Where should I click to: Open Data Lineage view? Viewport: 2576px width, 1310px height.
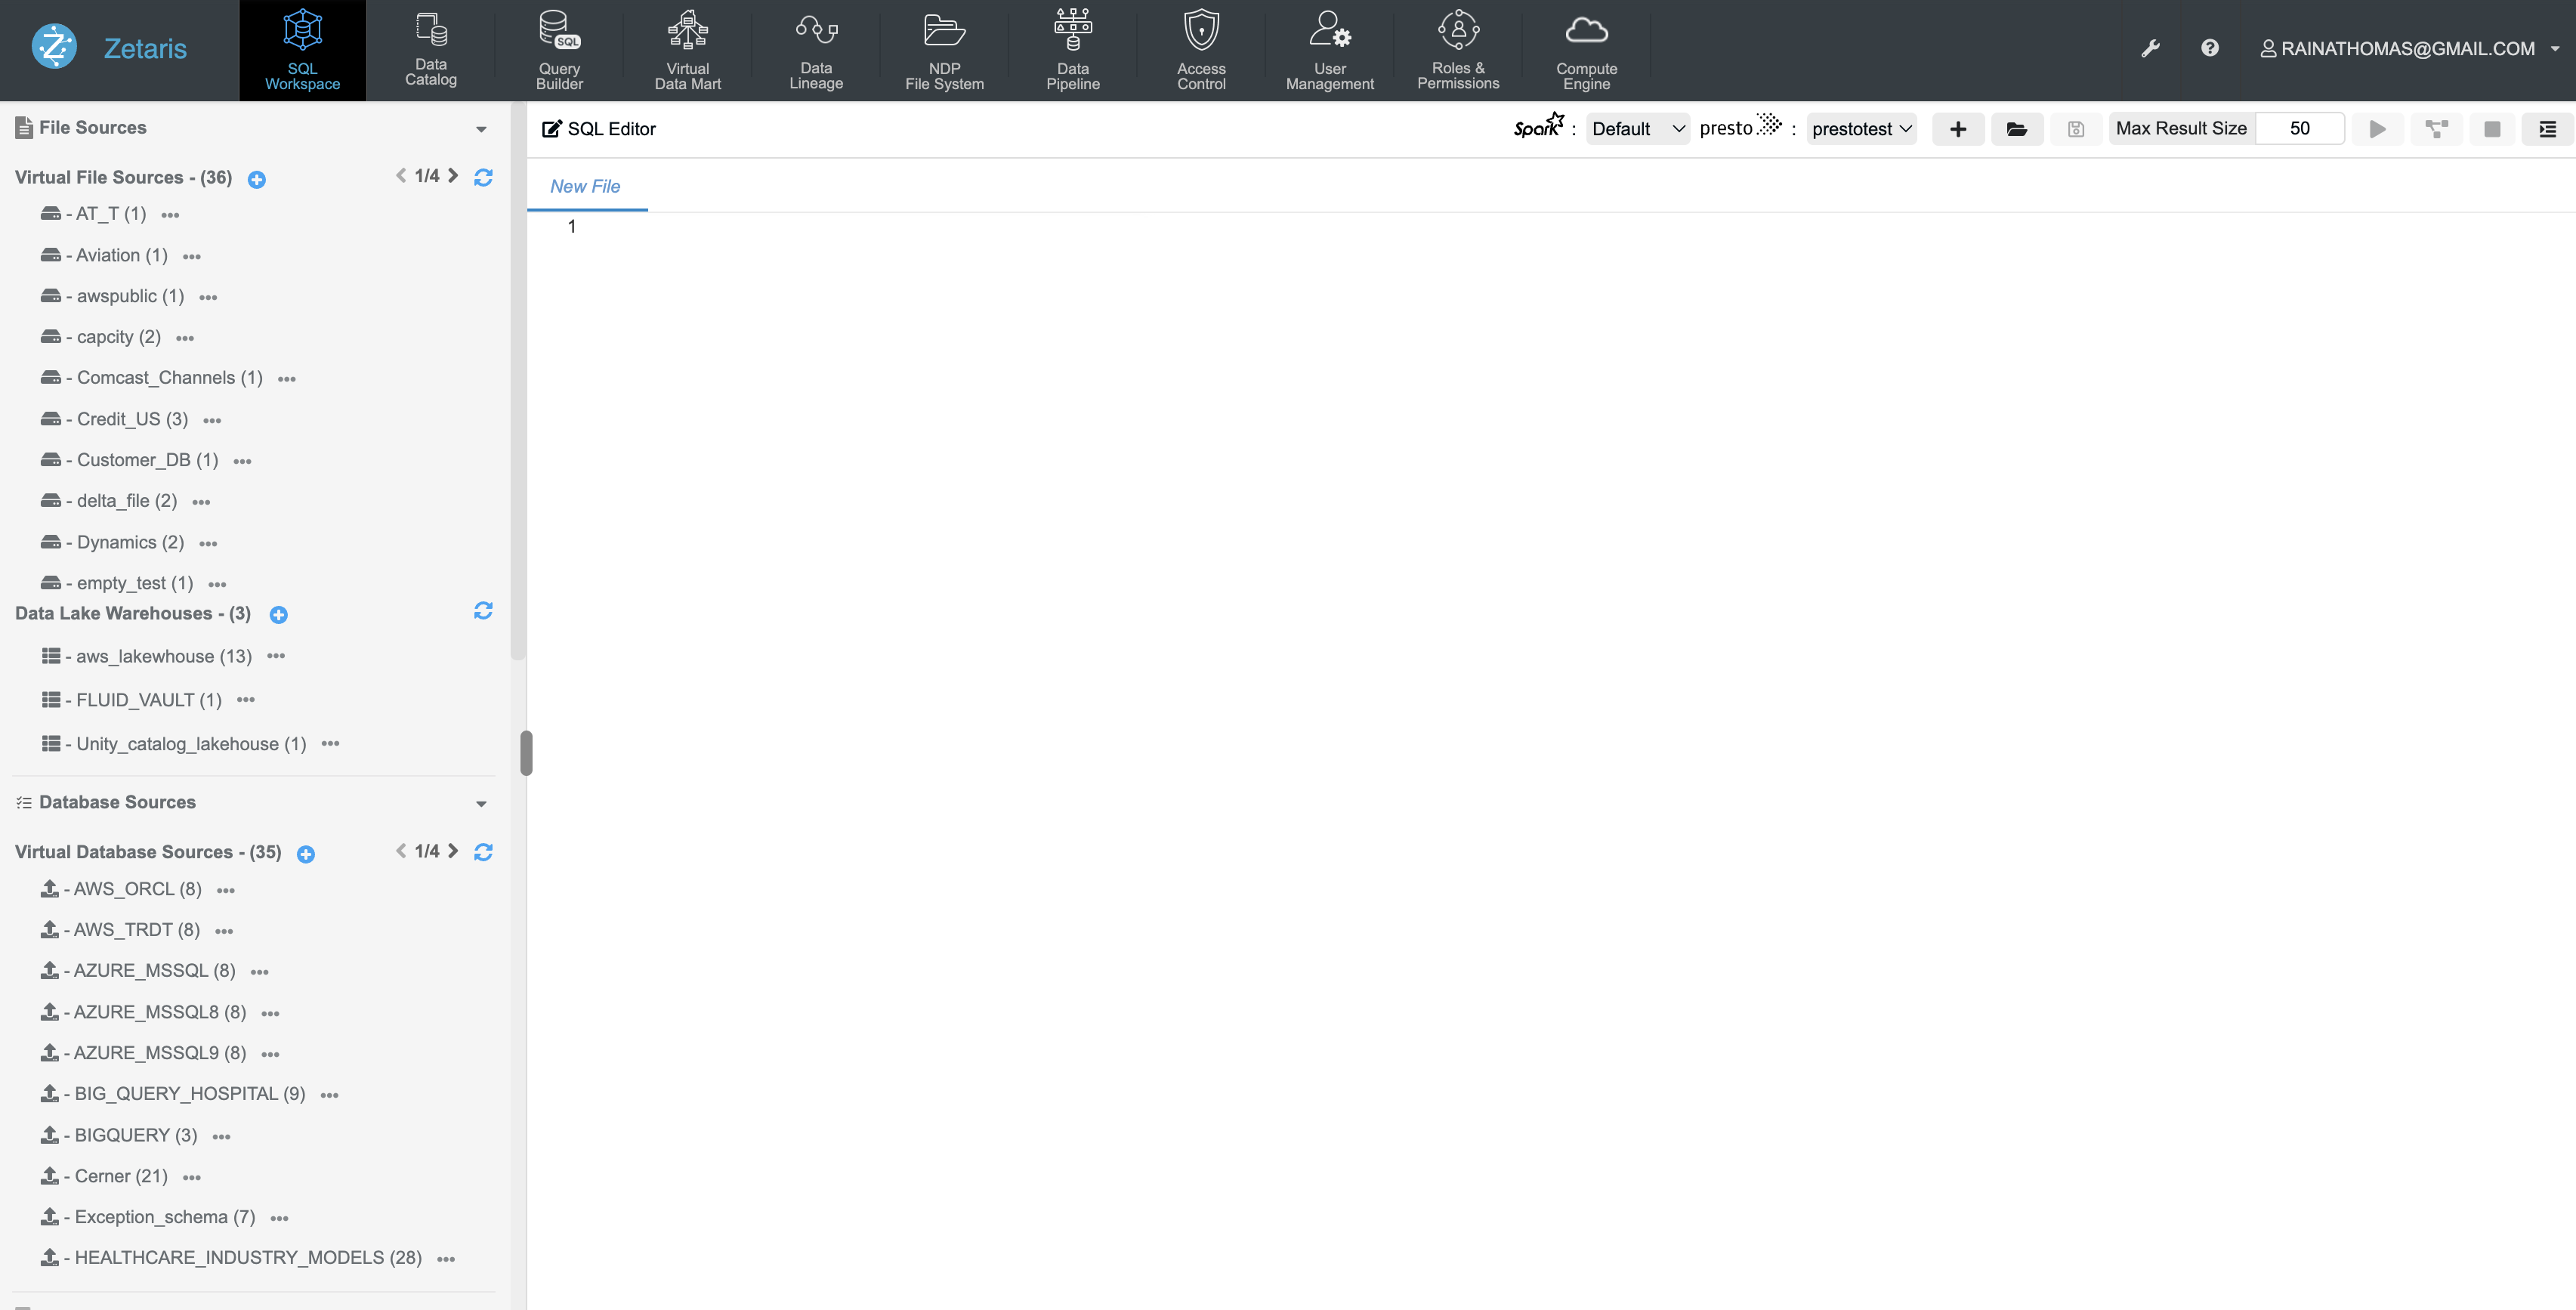pos(815,50)
